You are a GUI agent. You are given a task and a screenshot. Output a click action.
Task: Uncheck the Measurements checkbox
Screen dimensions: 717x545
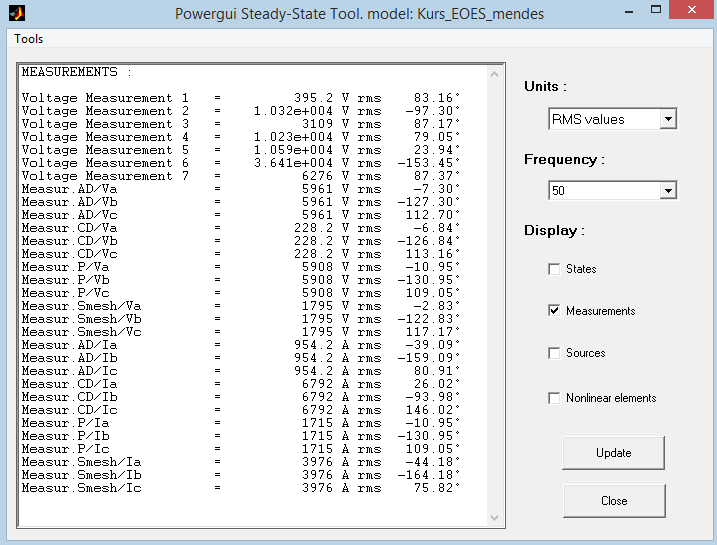click(x=554, y=311)
